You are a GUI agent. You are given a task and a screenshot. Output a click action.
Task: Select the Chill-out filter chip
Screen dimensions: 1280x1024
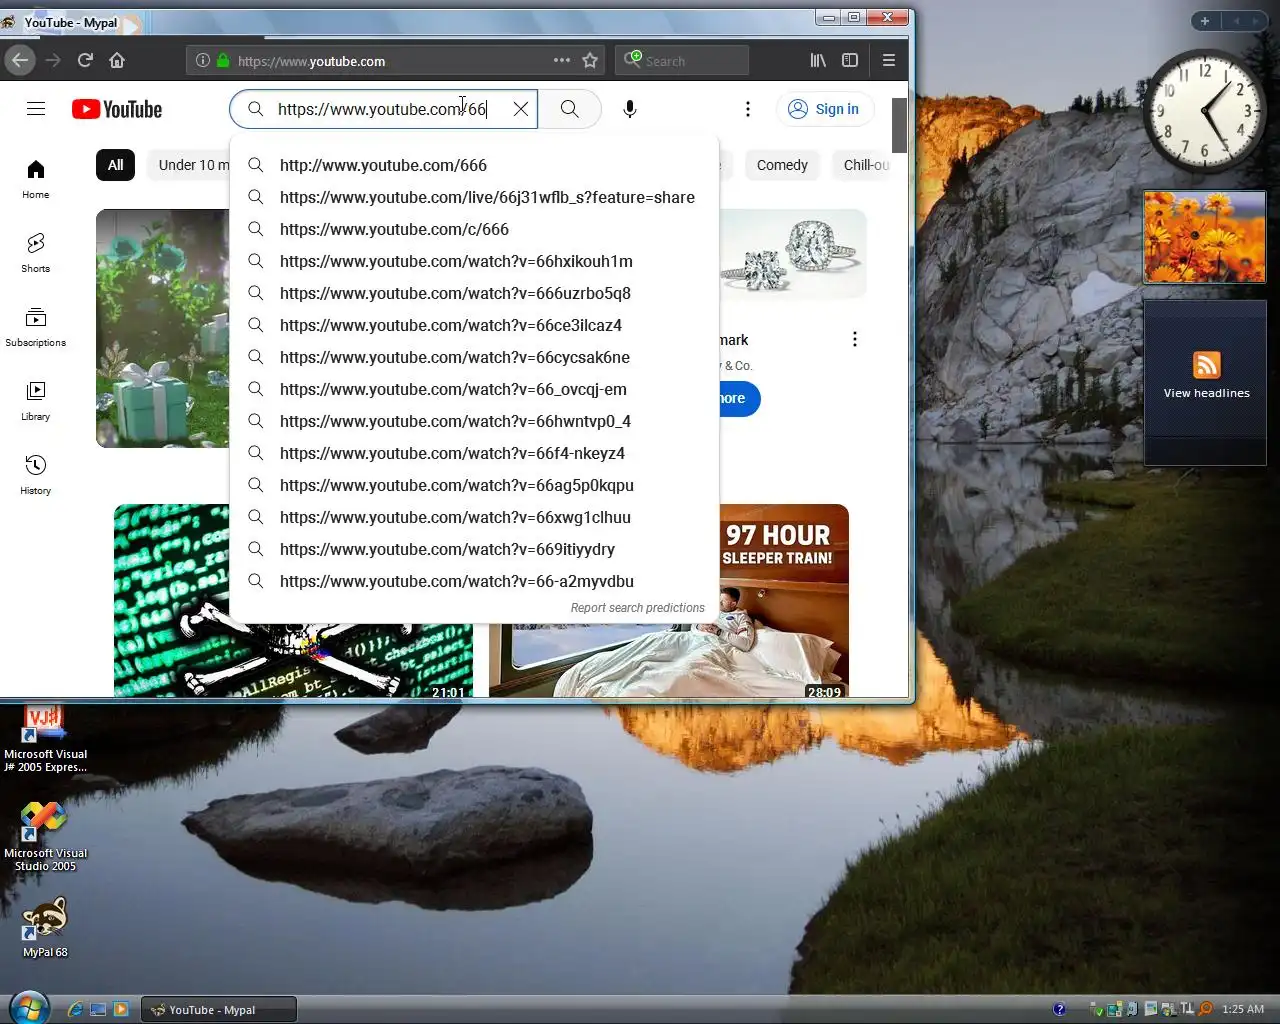tap(862, 165)
